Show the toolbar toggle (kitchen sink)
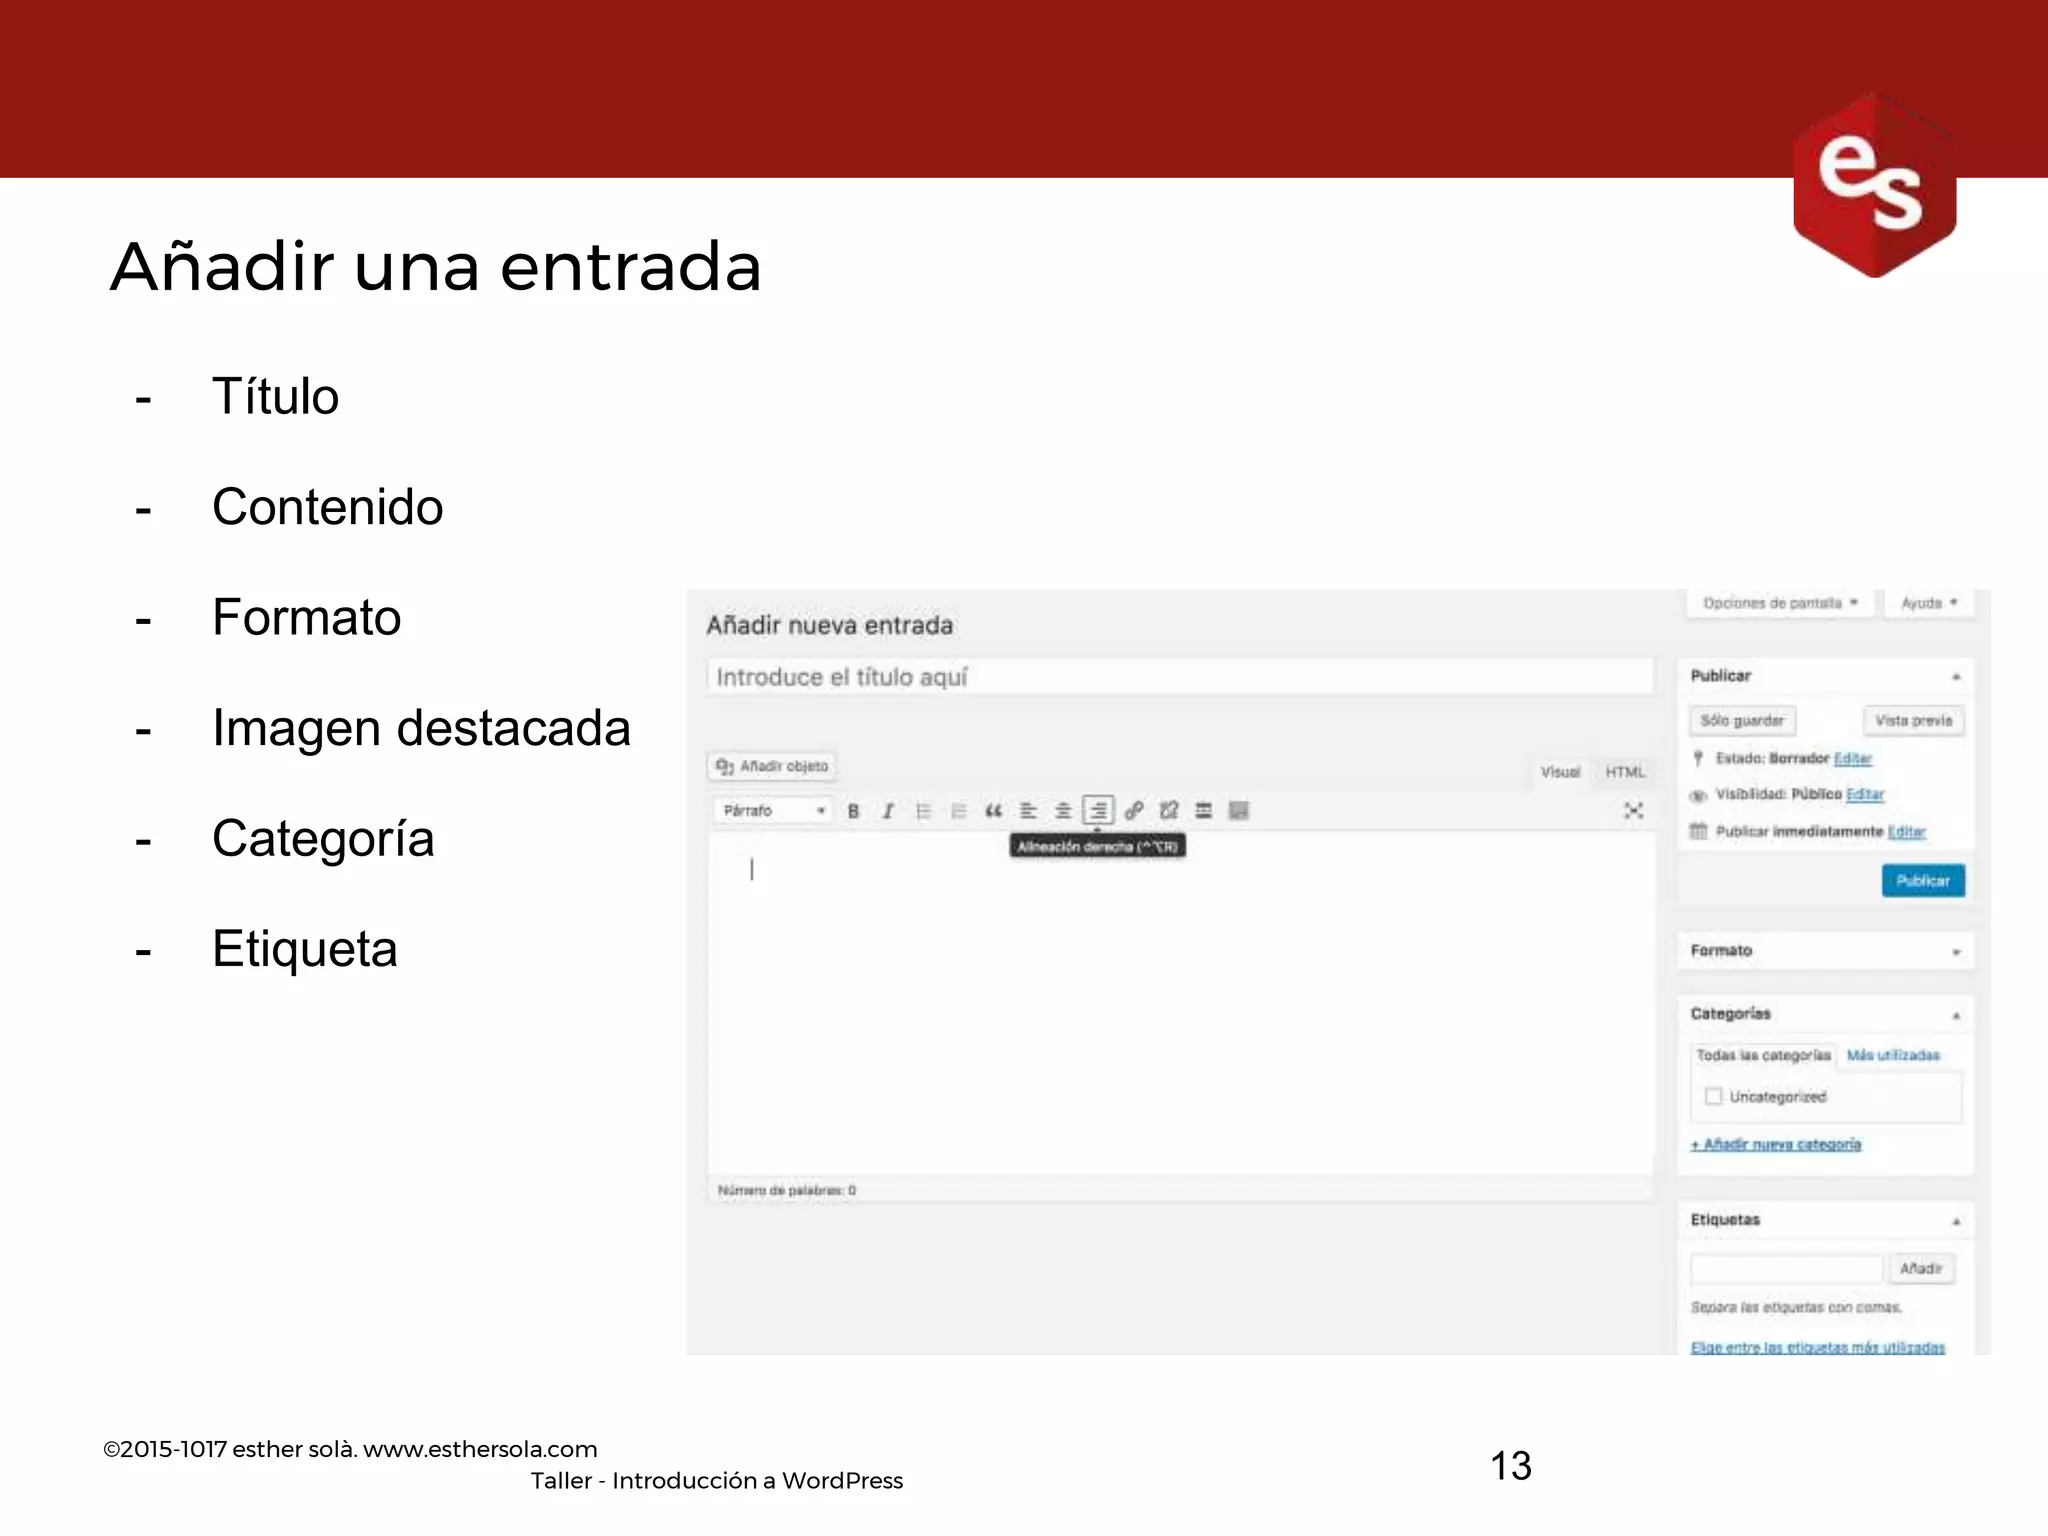Screen dimensions: 2048x1536 click(1239, 811)
